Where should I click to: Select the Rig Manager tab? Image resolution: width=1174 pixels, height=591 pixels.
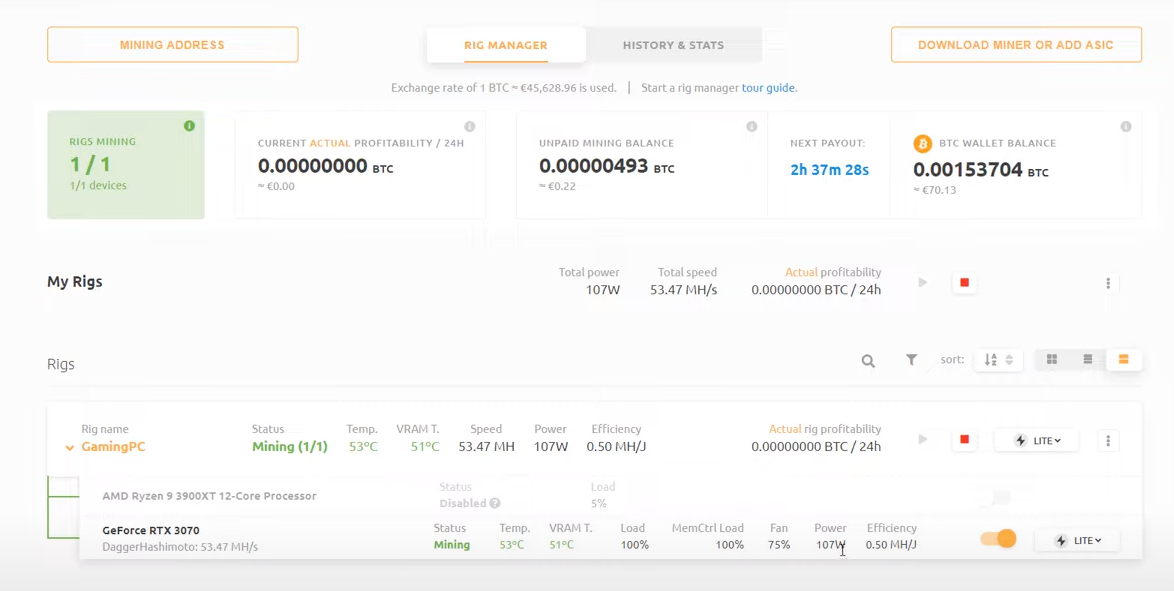[505, 45]
